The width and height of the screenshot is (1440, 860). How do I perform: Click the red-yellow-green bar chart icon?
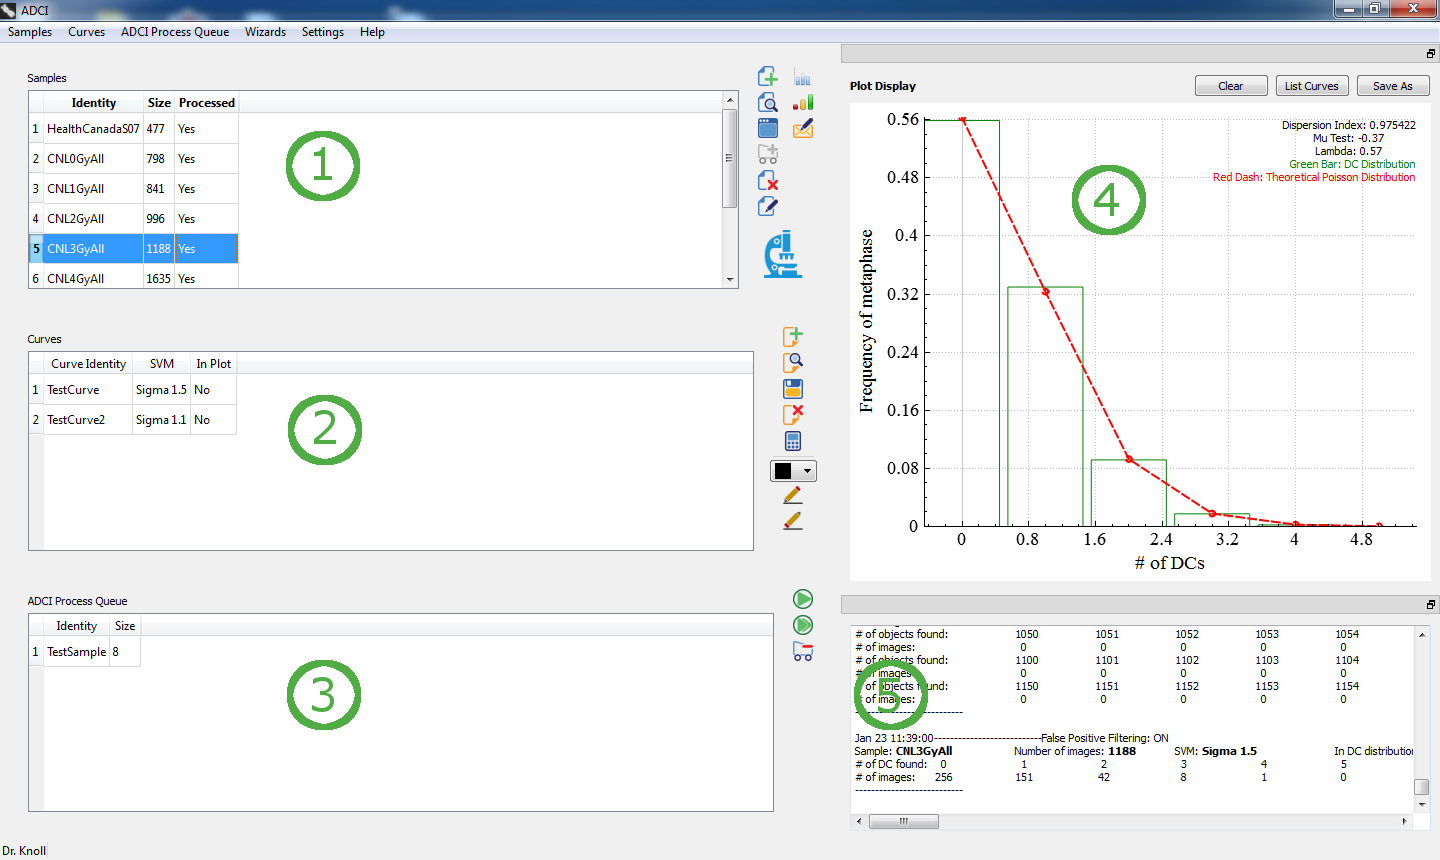pos(803,103)
